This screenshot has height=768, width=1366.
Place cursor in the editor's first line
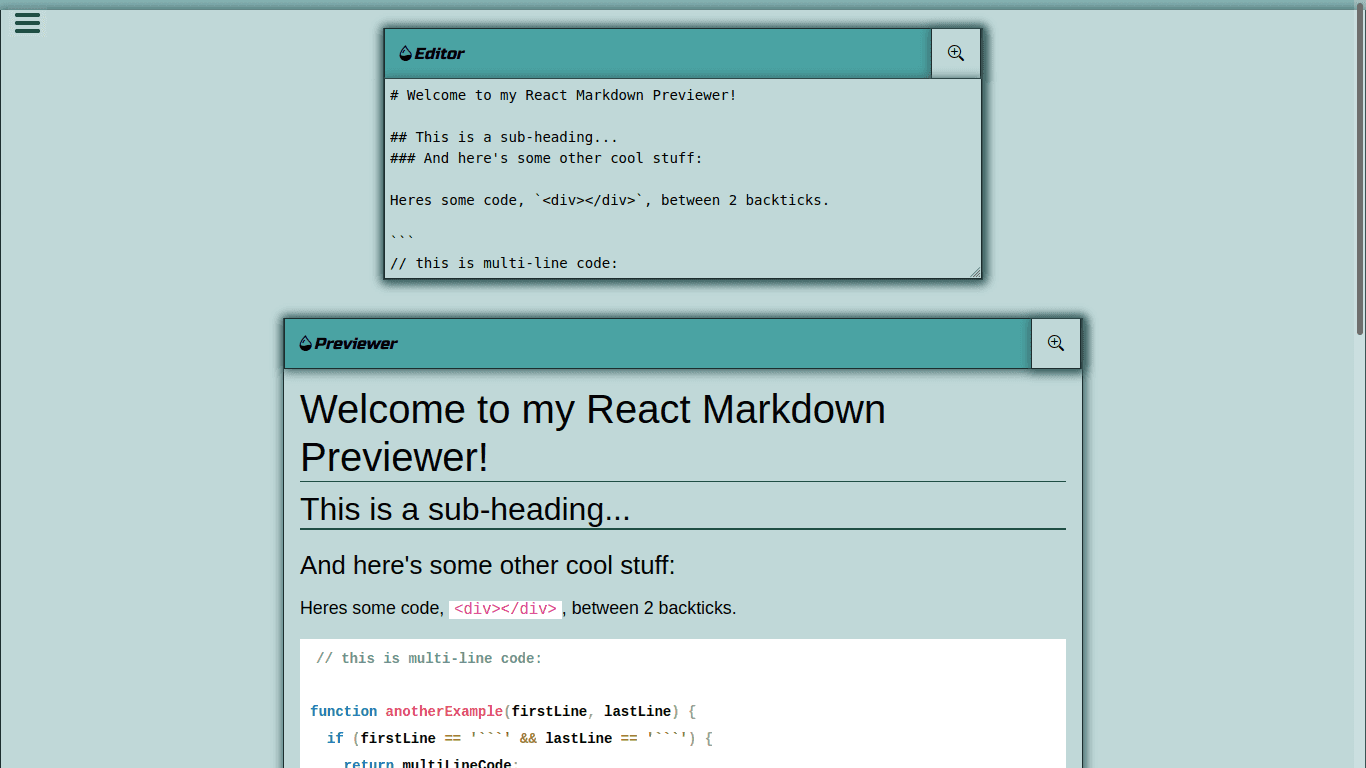click(563, 95)
